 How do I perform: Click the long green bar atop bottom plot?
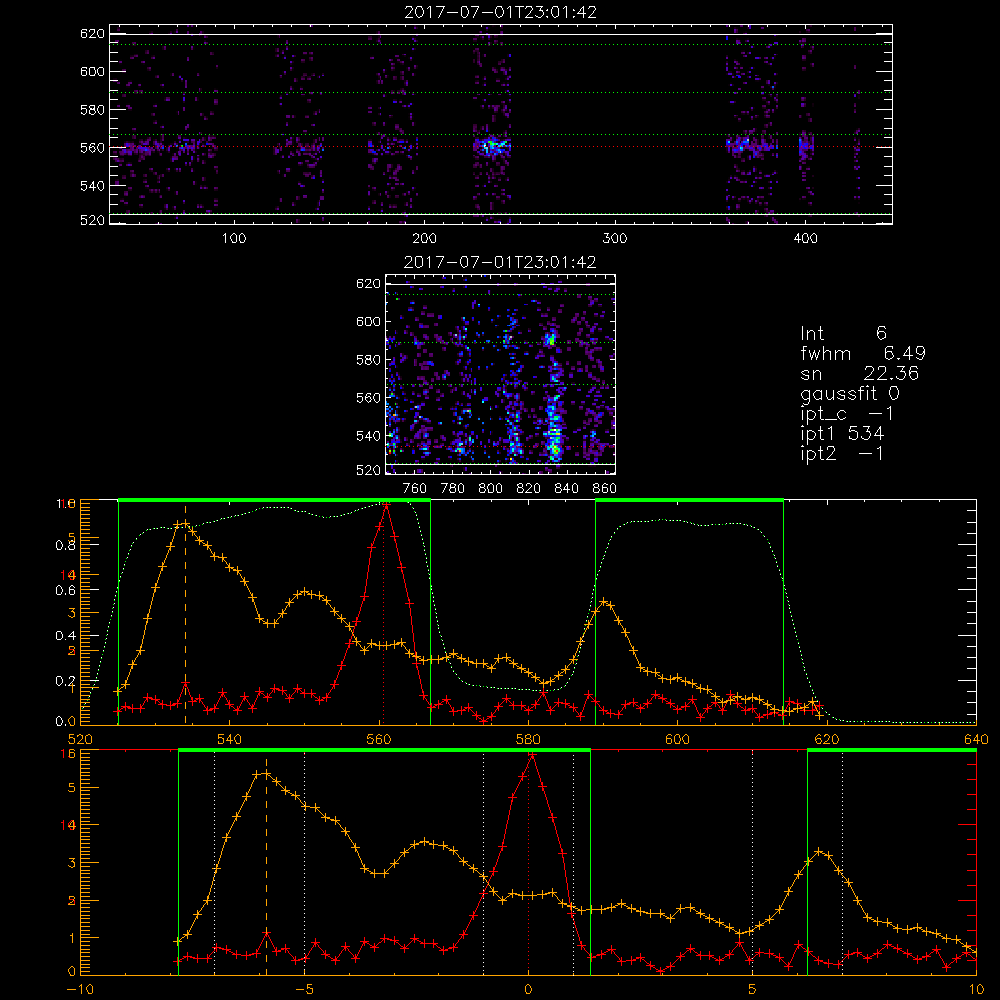[385, 751]
